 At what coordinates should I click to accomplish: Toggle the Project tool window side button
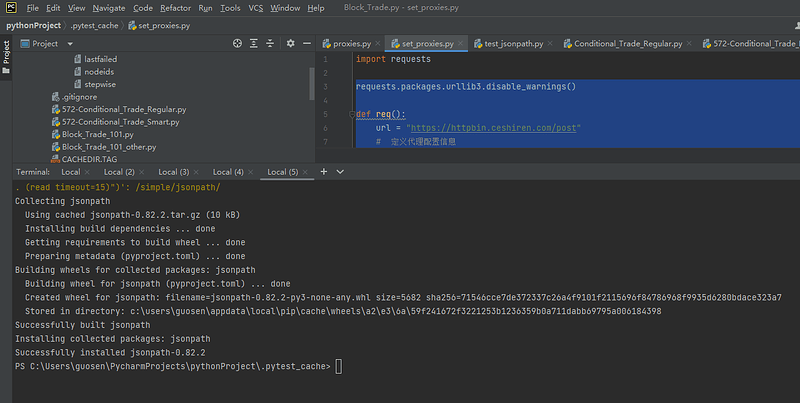pos(6,57)
